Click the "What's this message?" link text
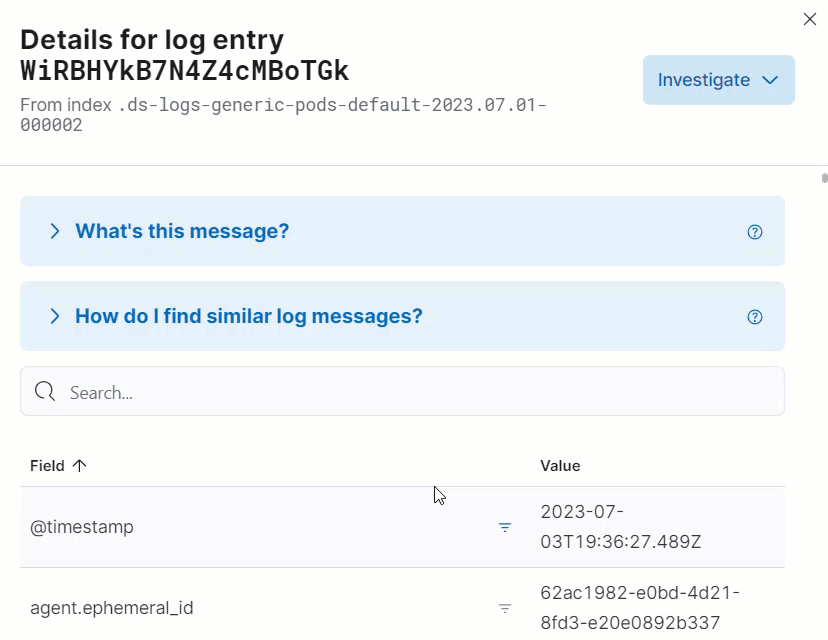 coord(182,231)
